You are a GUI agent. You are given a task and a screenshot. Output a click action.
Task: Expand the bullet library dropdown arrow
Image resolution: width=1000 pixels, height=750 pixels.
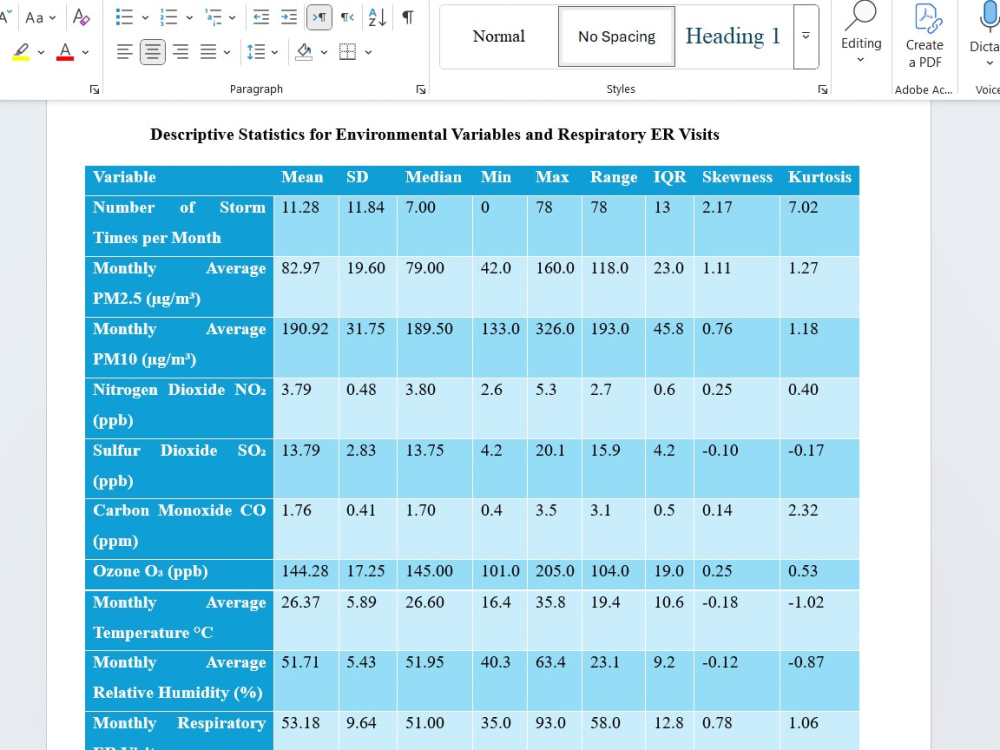point(145,18)
